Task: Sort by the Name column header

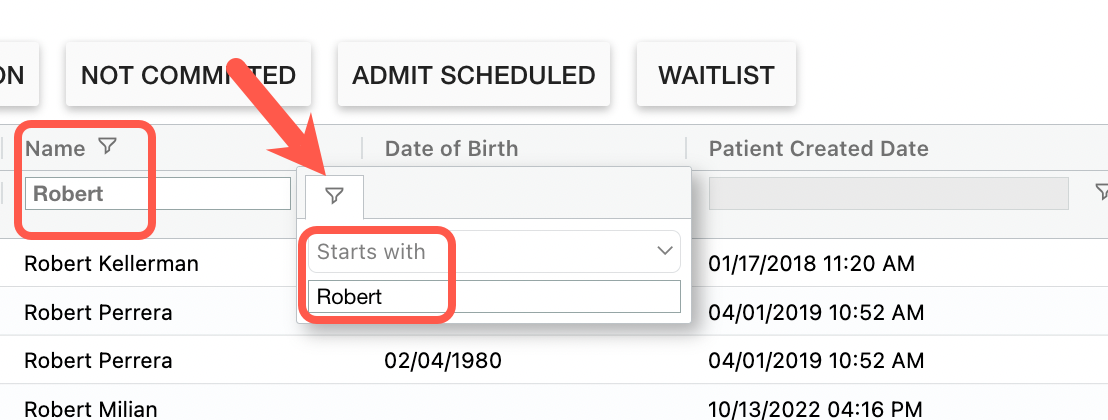Action: coord(55,149)
